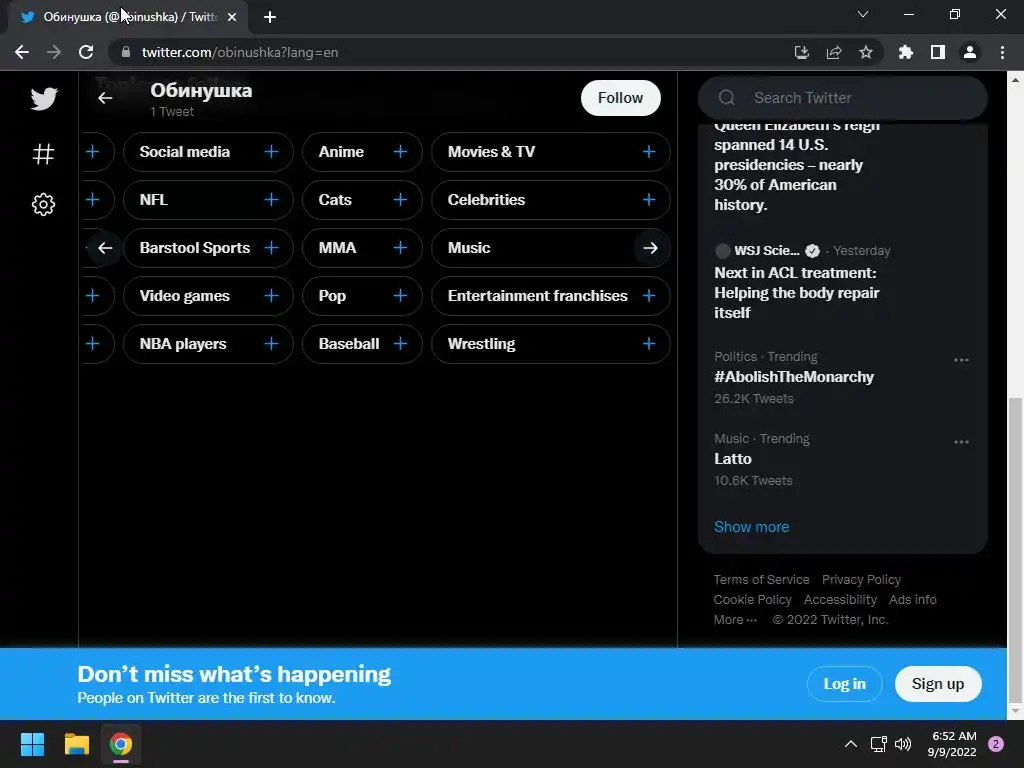Open the Twitter home bird logo

[44, 99]
